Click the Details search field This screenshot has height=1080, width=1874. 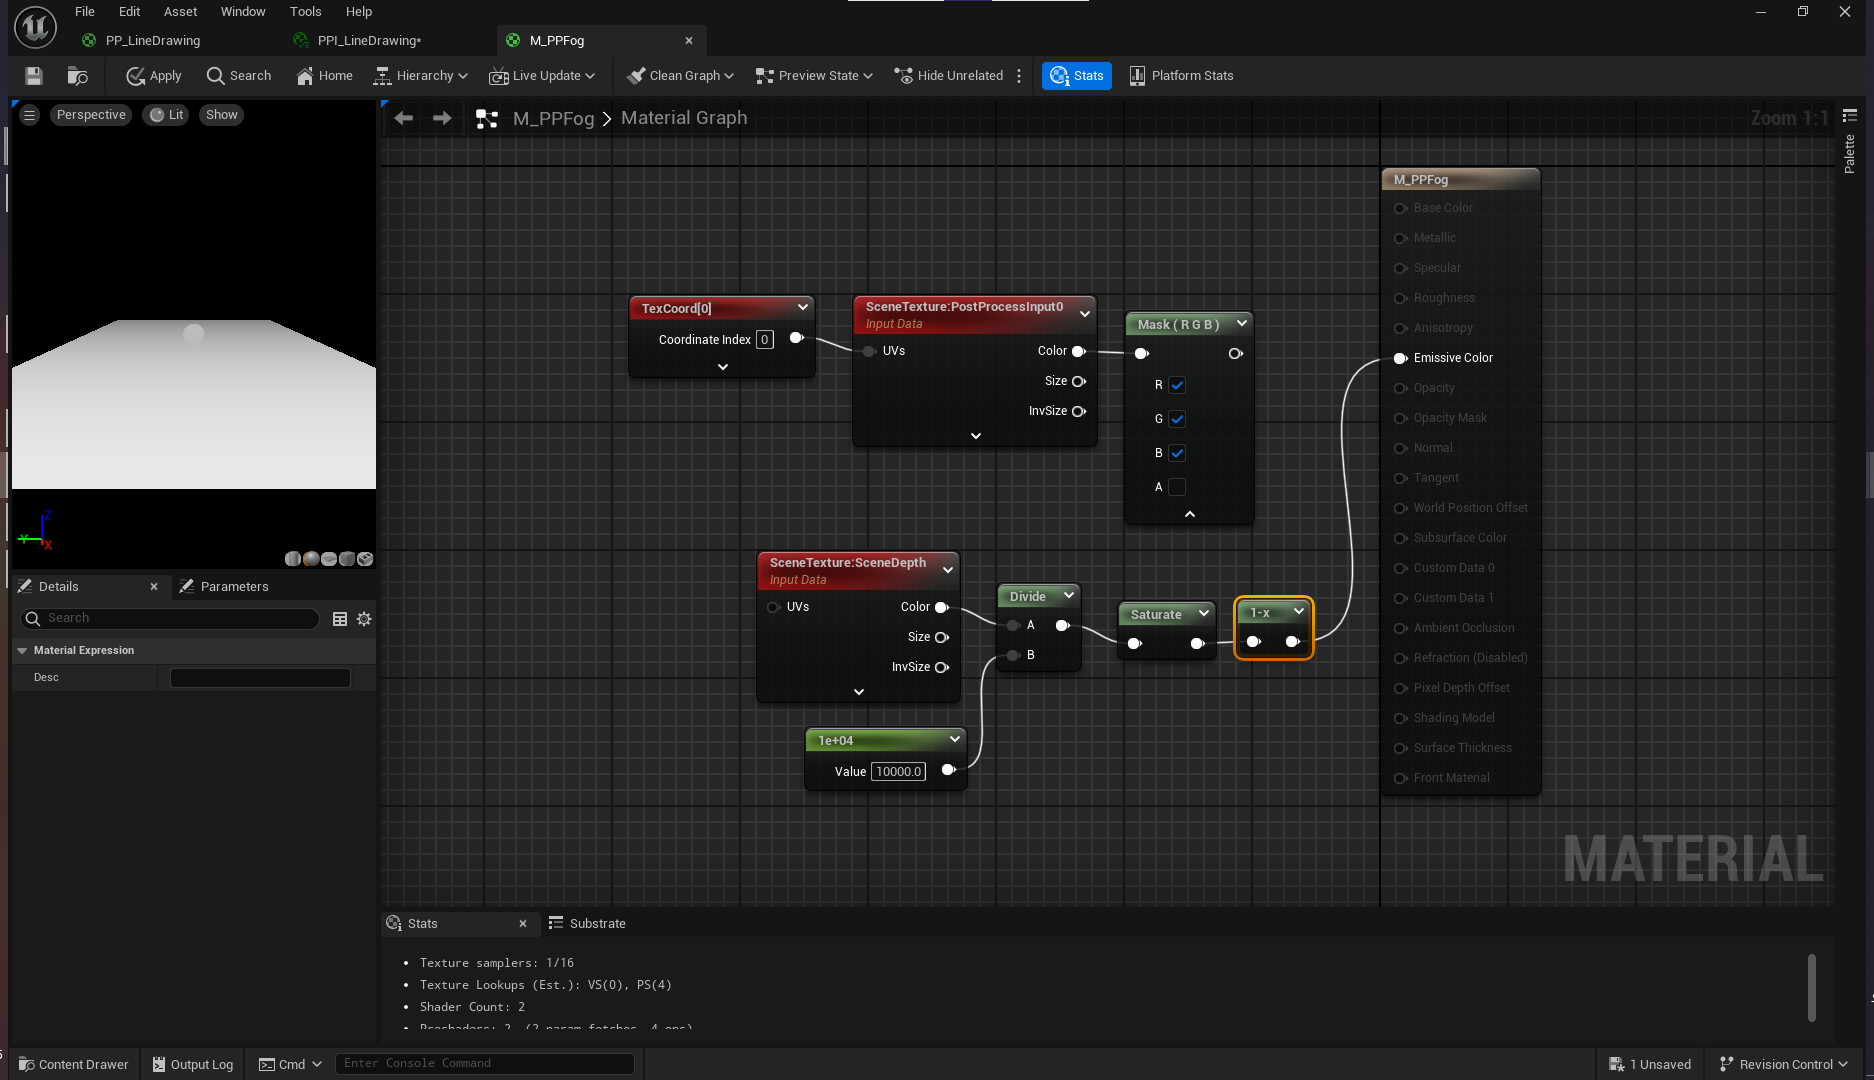coord(170,619)
